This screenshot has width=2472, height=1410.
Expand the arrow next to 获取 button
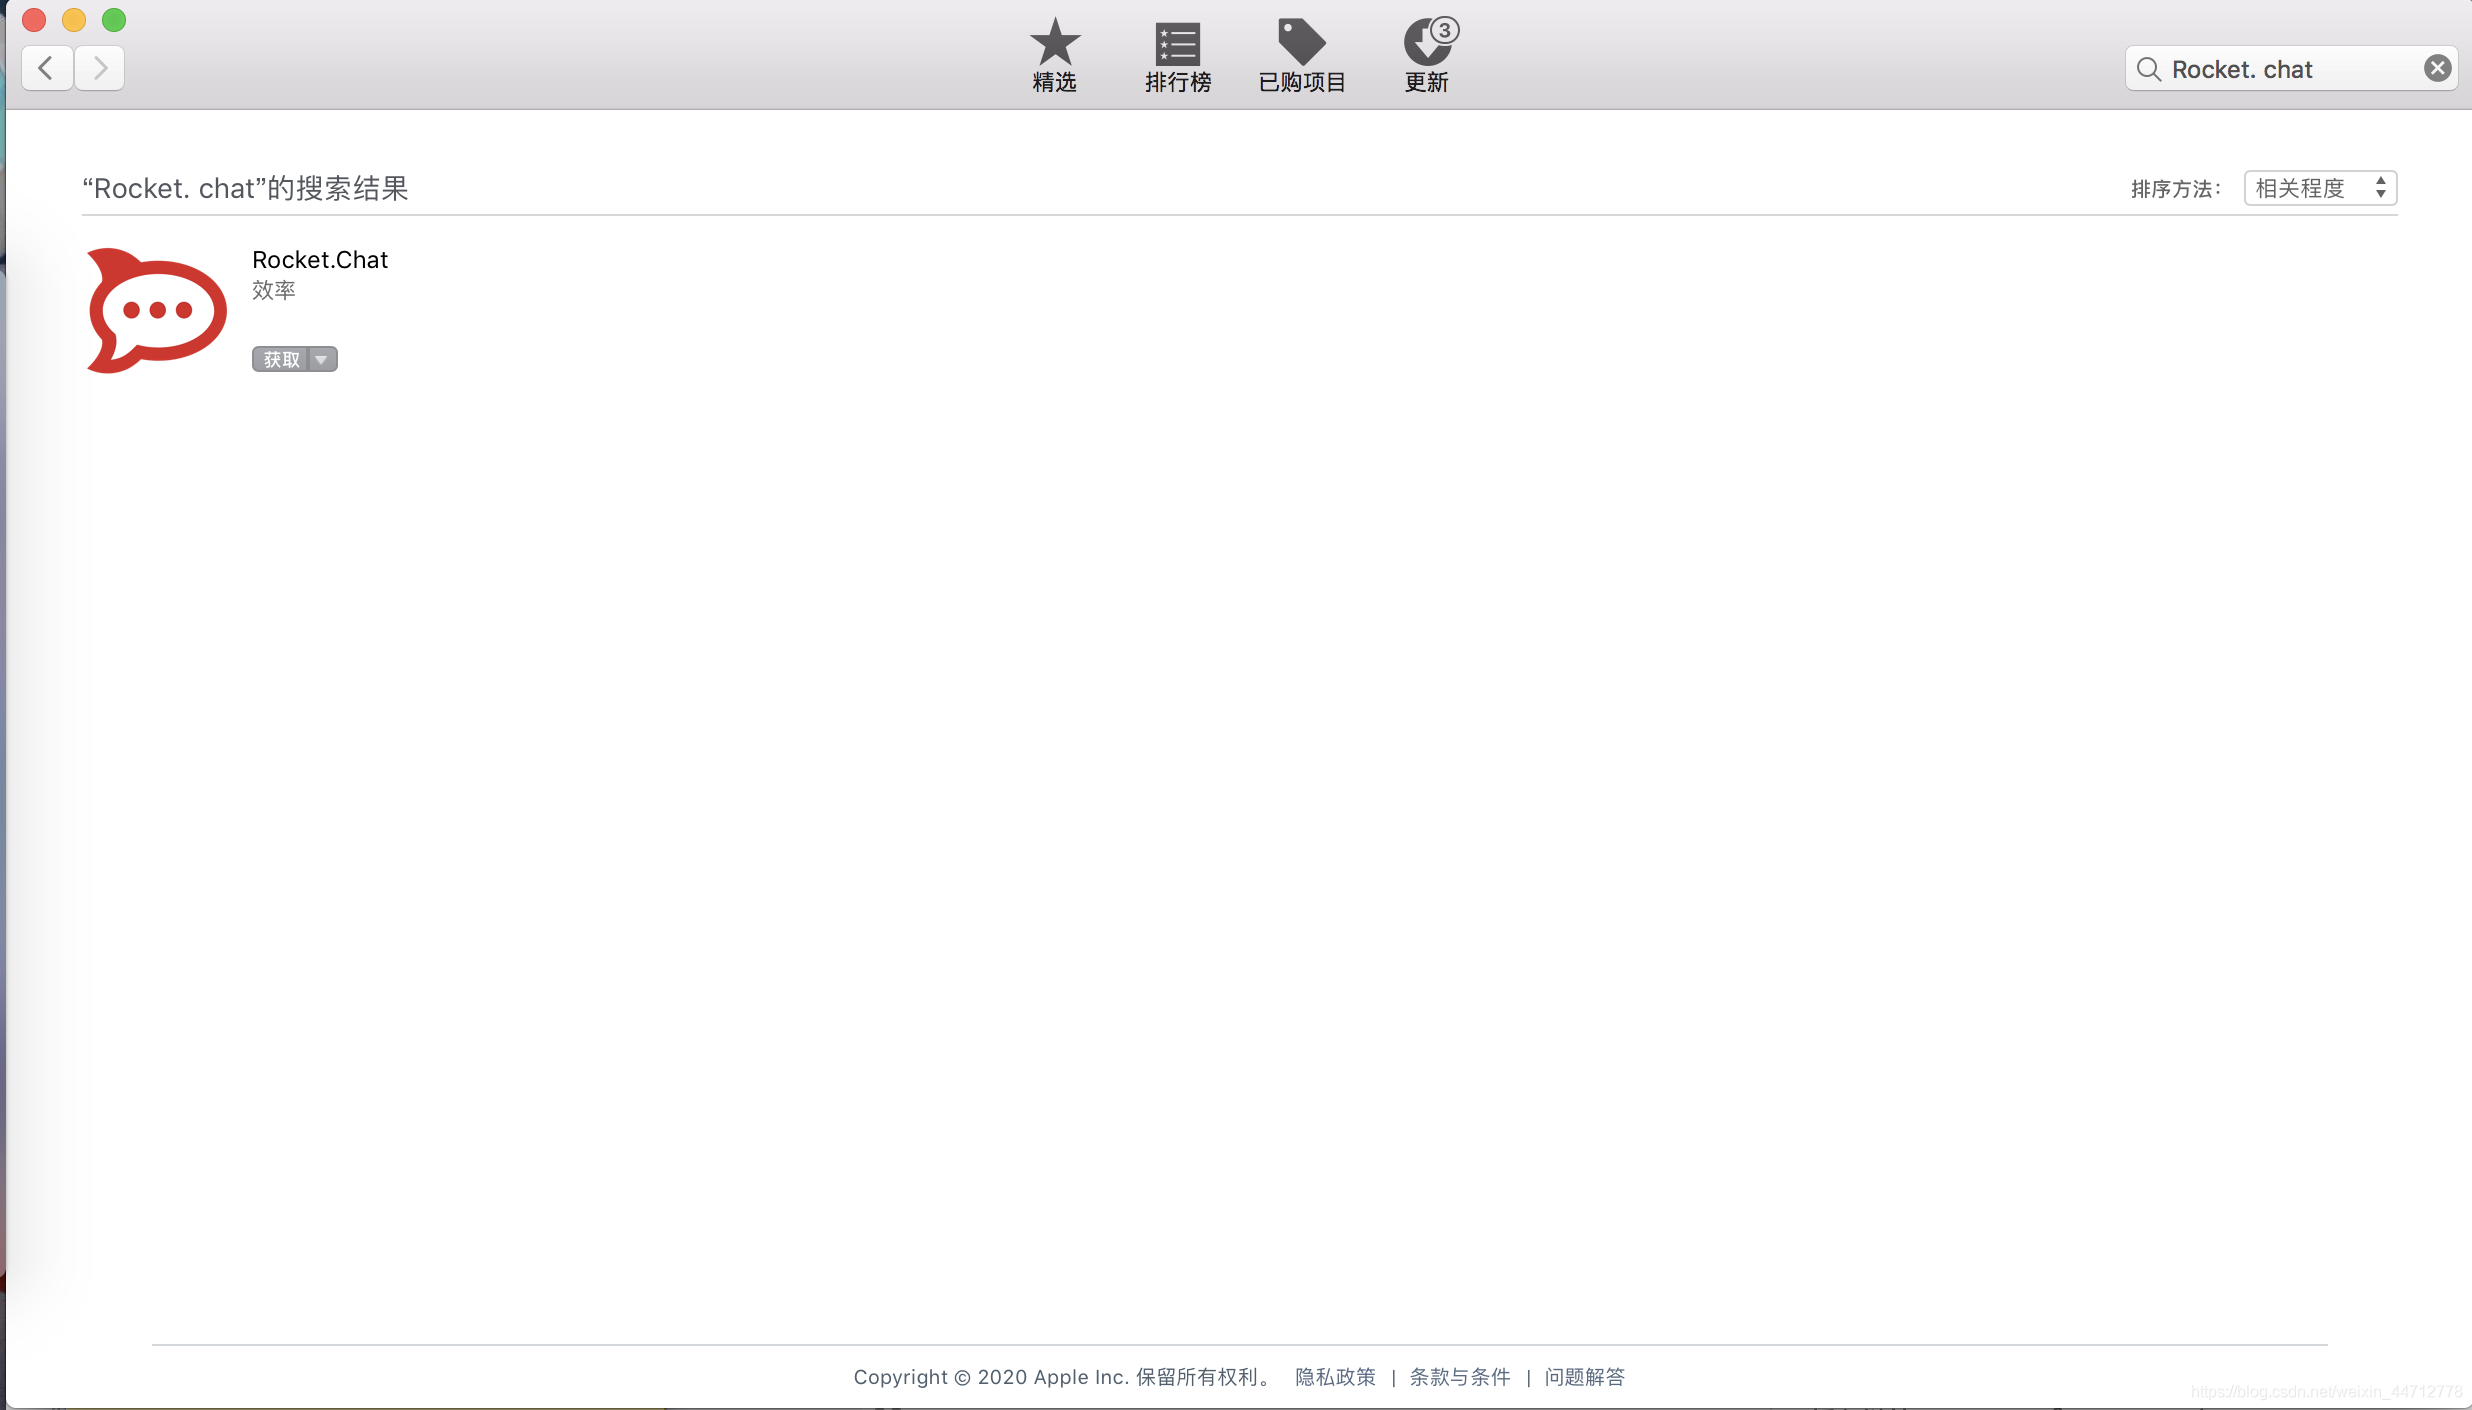click(322, 360)
